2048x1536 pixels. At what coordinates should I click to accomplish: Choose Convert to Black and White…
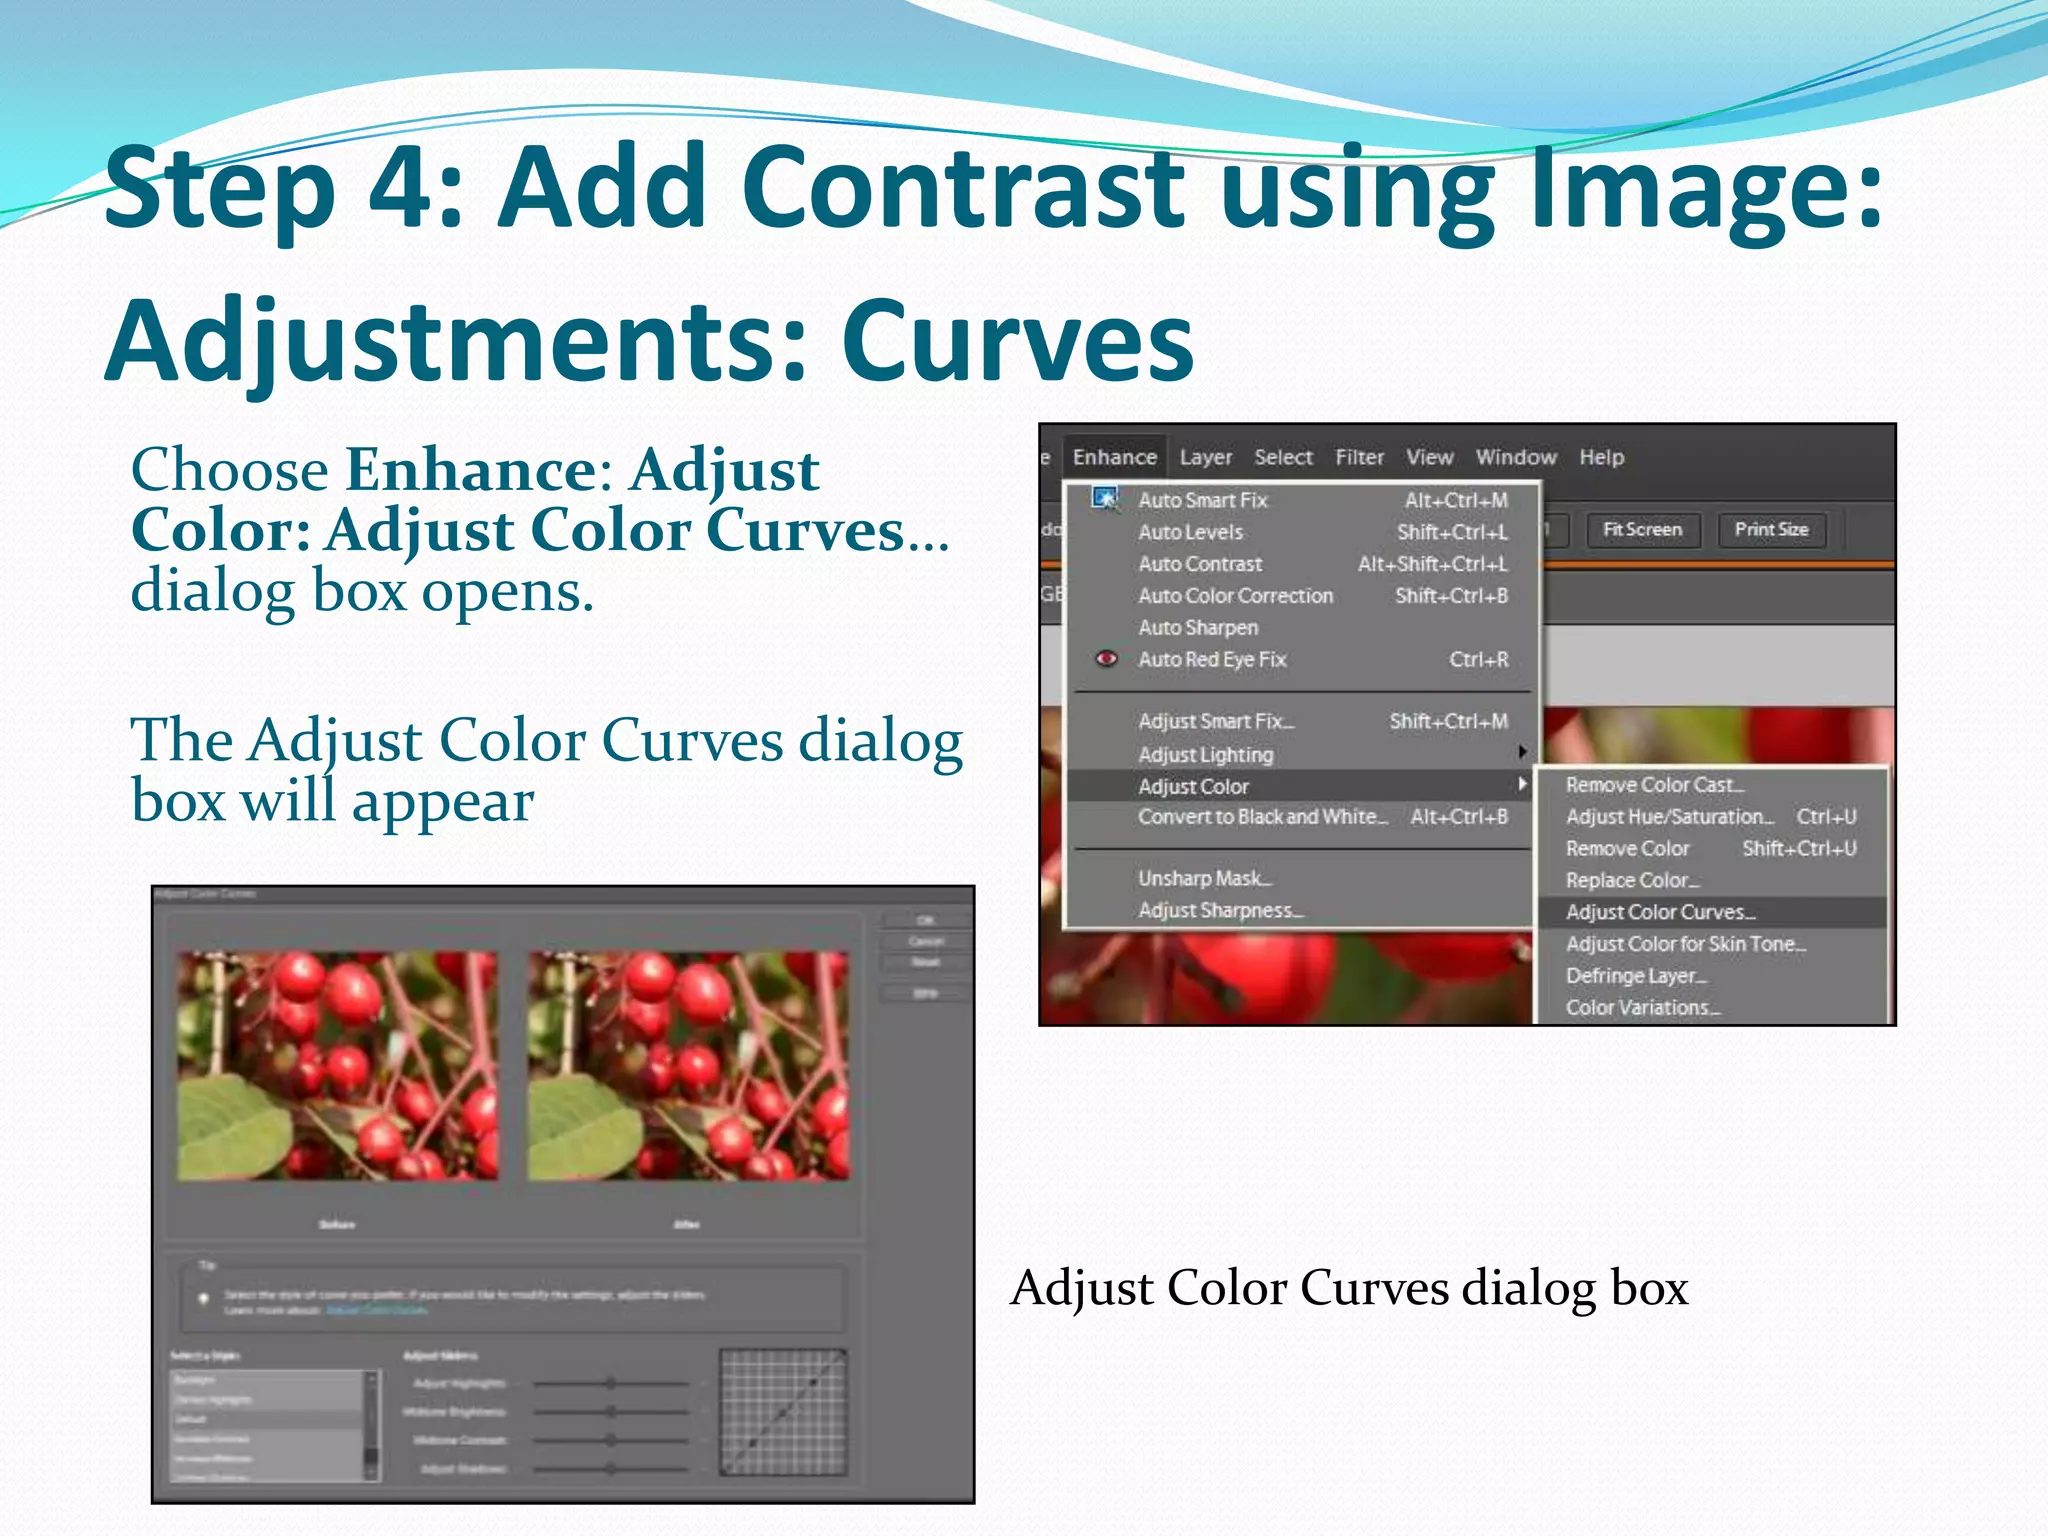pos(1300,817)
